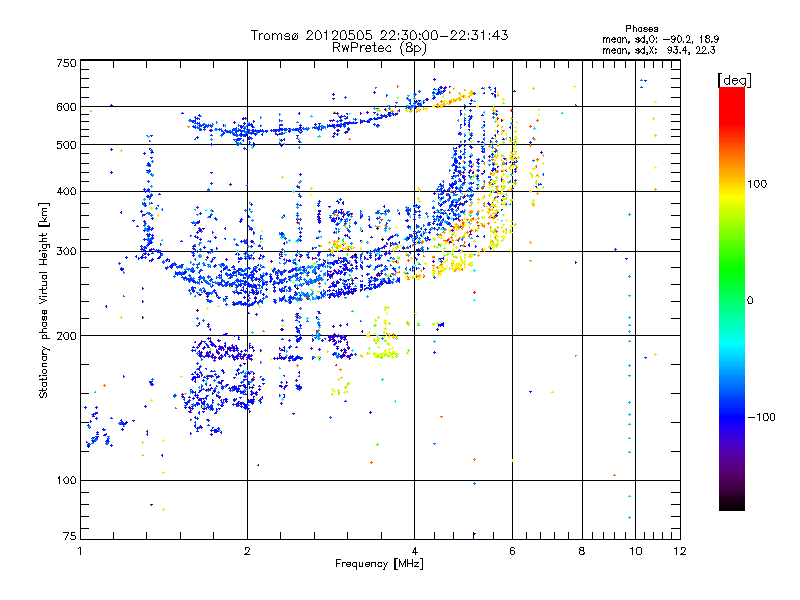
Task: Click the y-axis label '750'
Action: [x=66, y=63]
